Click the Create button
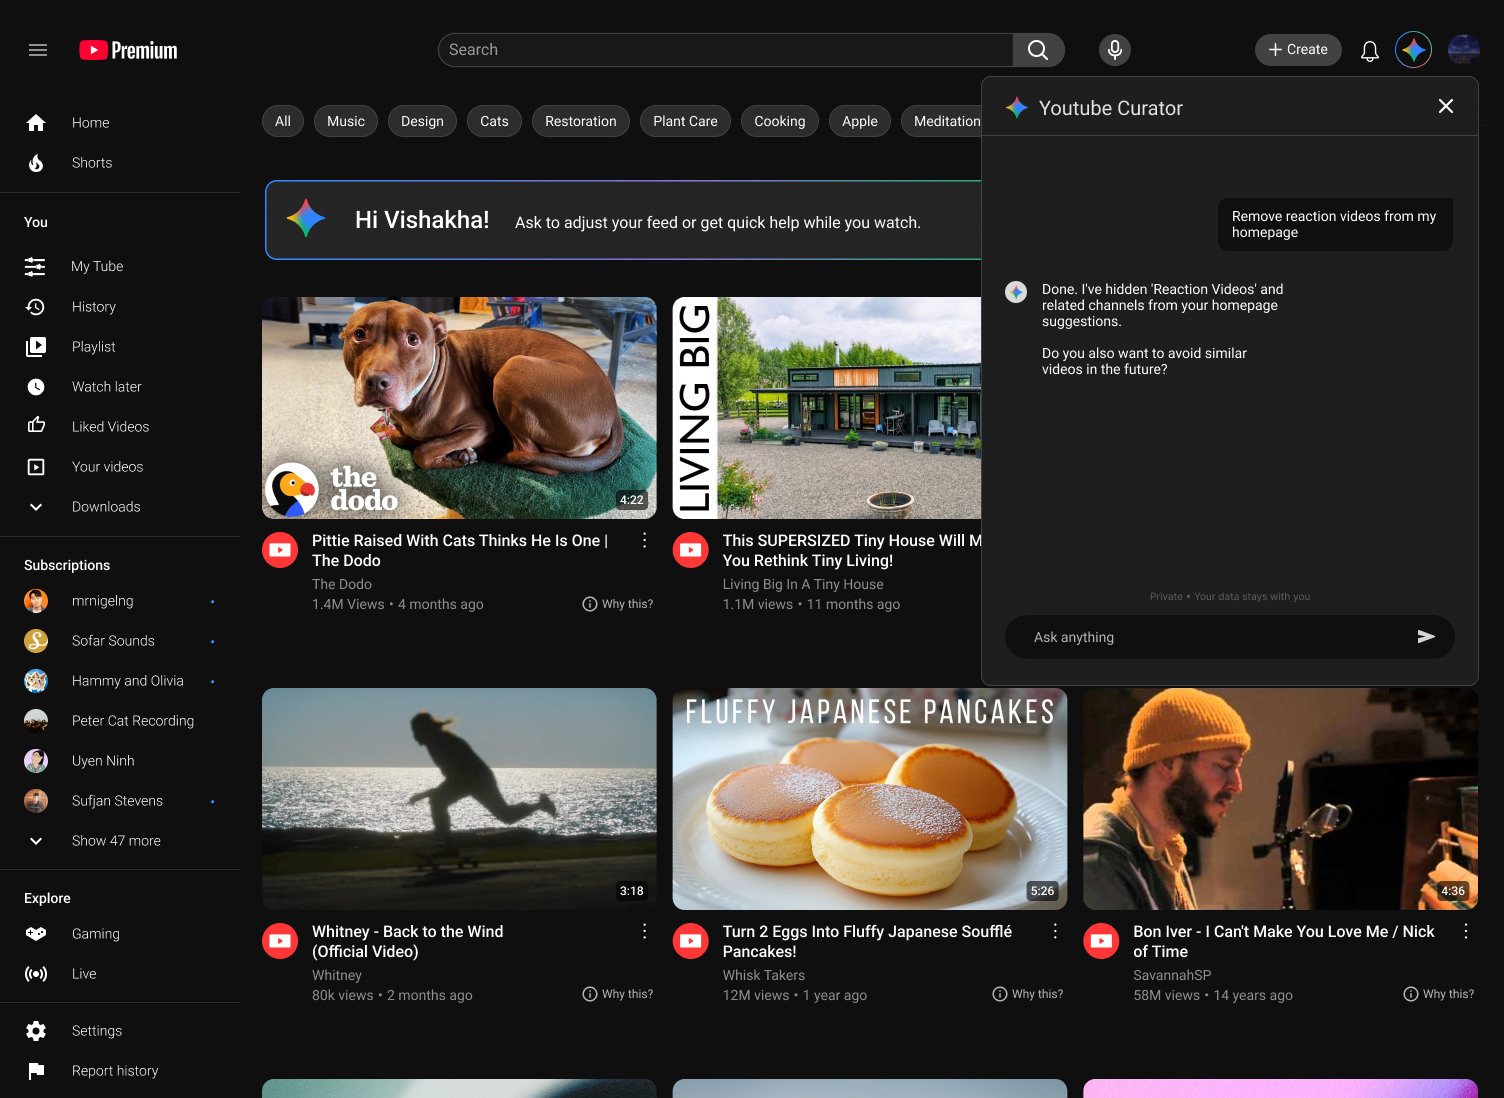This screenshot has width=1504, height=1098. click(x=1297, y=49)
